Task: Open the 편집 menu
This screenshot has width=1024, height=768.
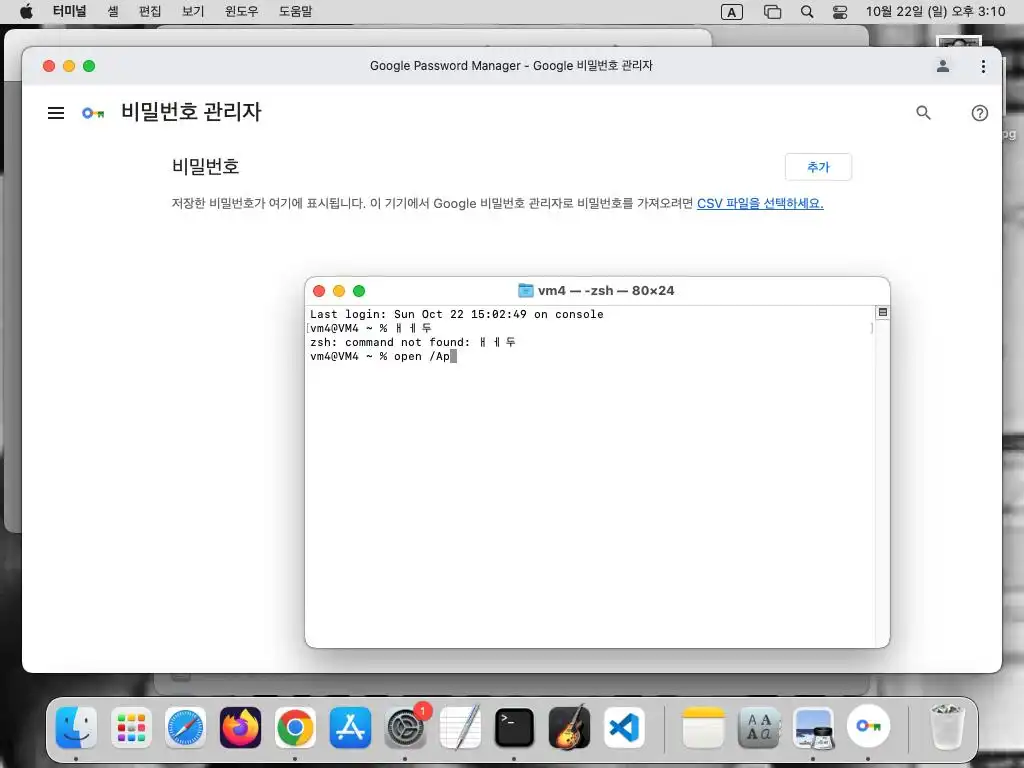Action: pos(150,12)
